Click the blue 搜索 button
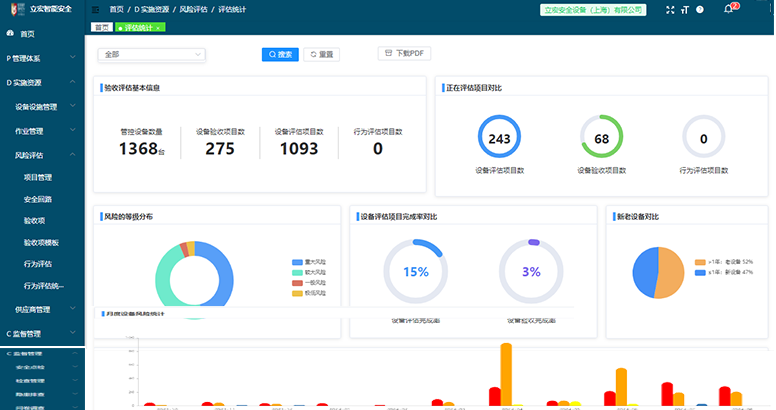Viewport: 776px width, 410px height. point(280,54)
